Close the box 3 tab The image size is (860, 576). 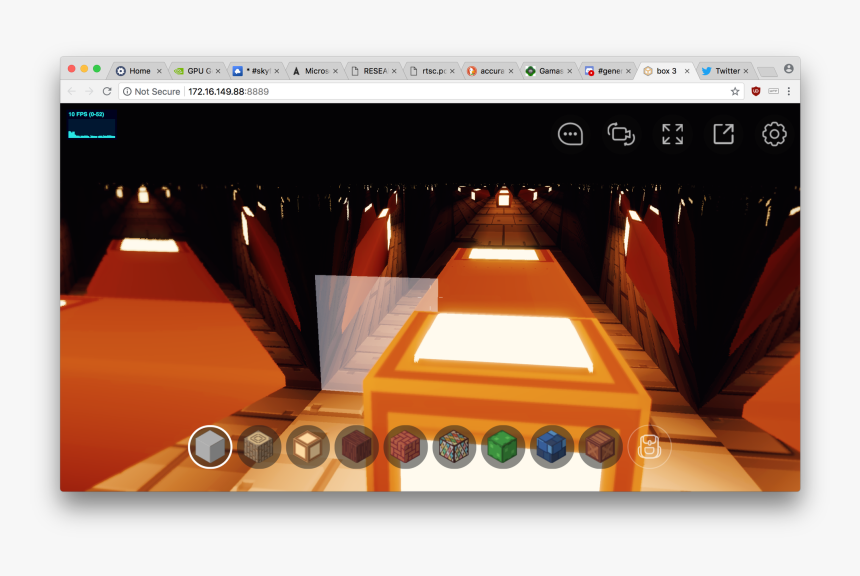(x=687, y=71)
